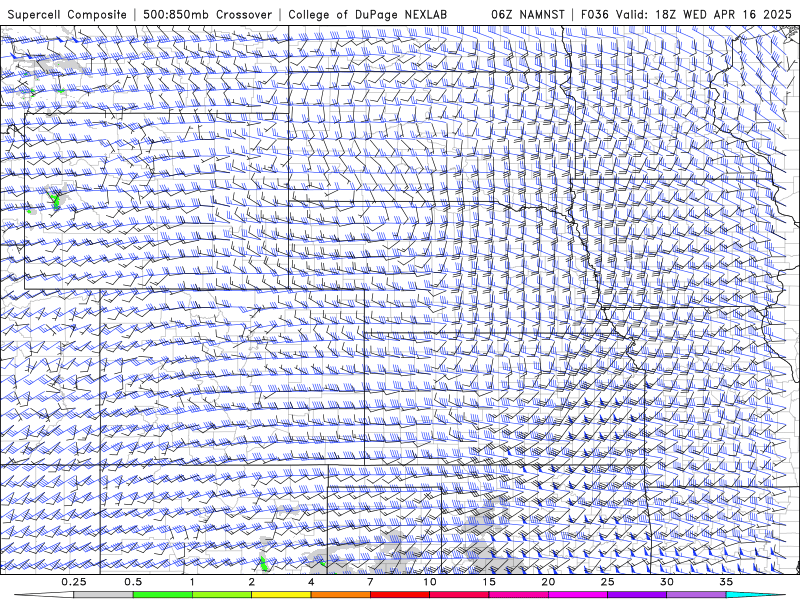The width and height of the screenshot is (800, 600).
Task: Click the legend value 2
Action: [252, 582]
